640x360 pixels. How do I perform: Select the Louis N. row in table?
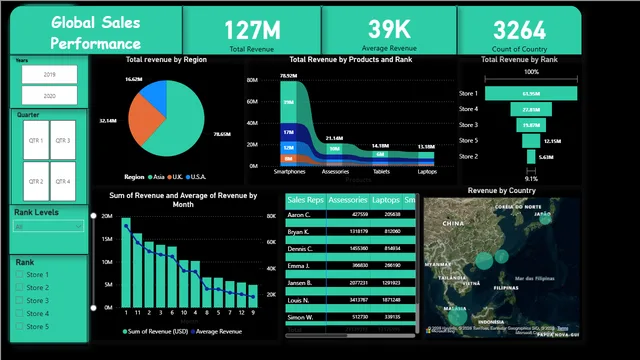351,300
